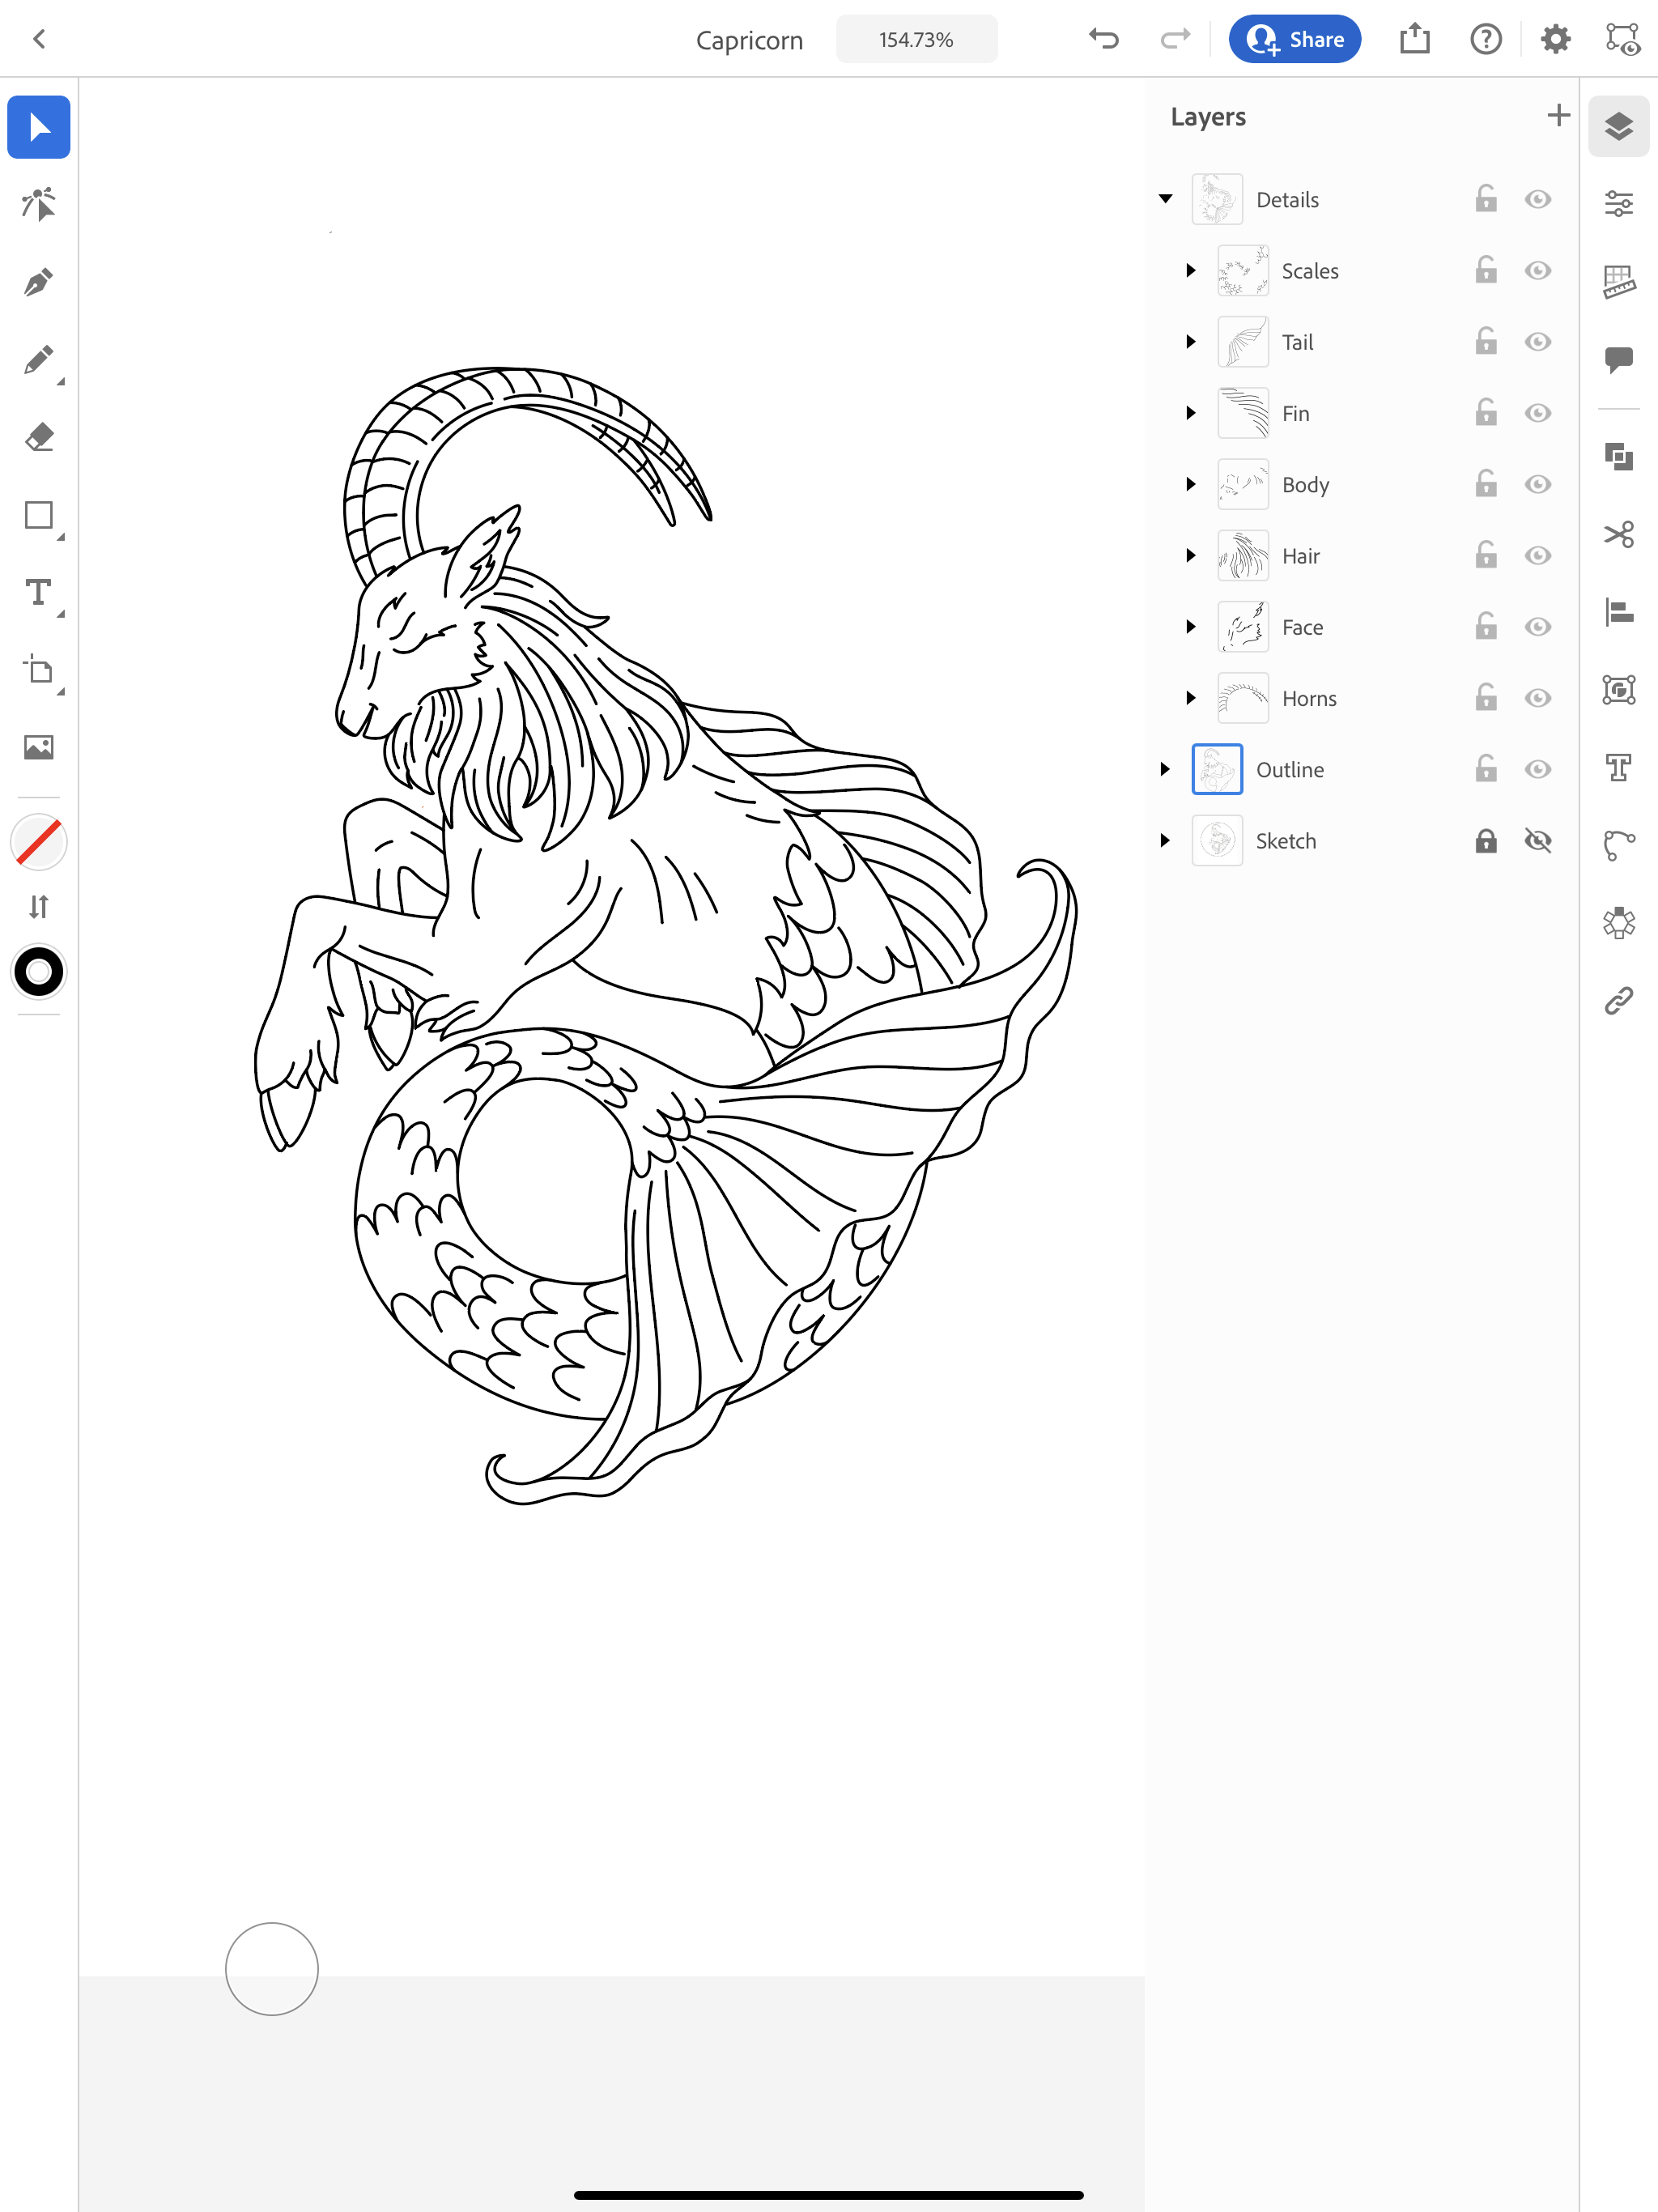1658x2212 pixels.
Task: Select the Pencil tool
Action: click(39, 360)
